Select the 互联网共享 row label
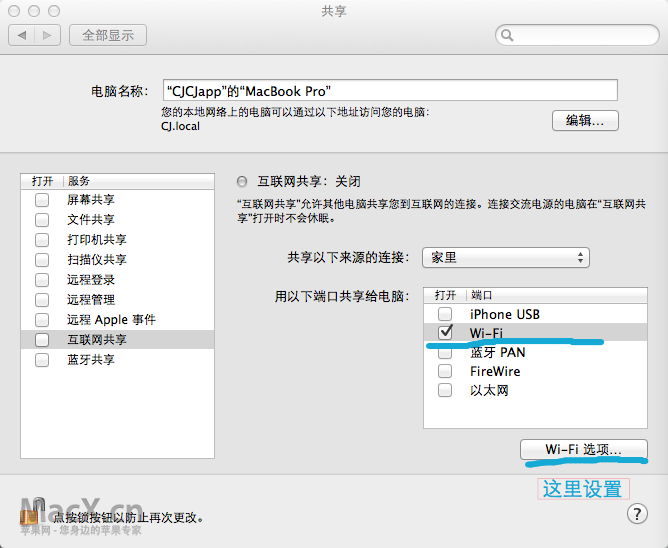 click(x=97, y=340)
